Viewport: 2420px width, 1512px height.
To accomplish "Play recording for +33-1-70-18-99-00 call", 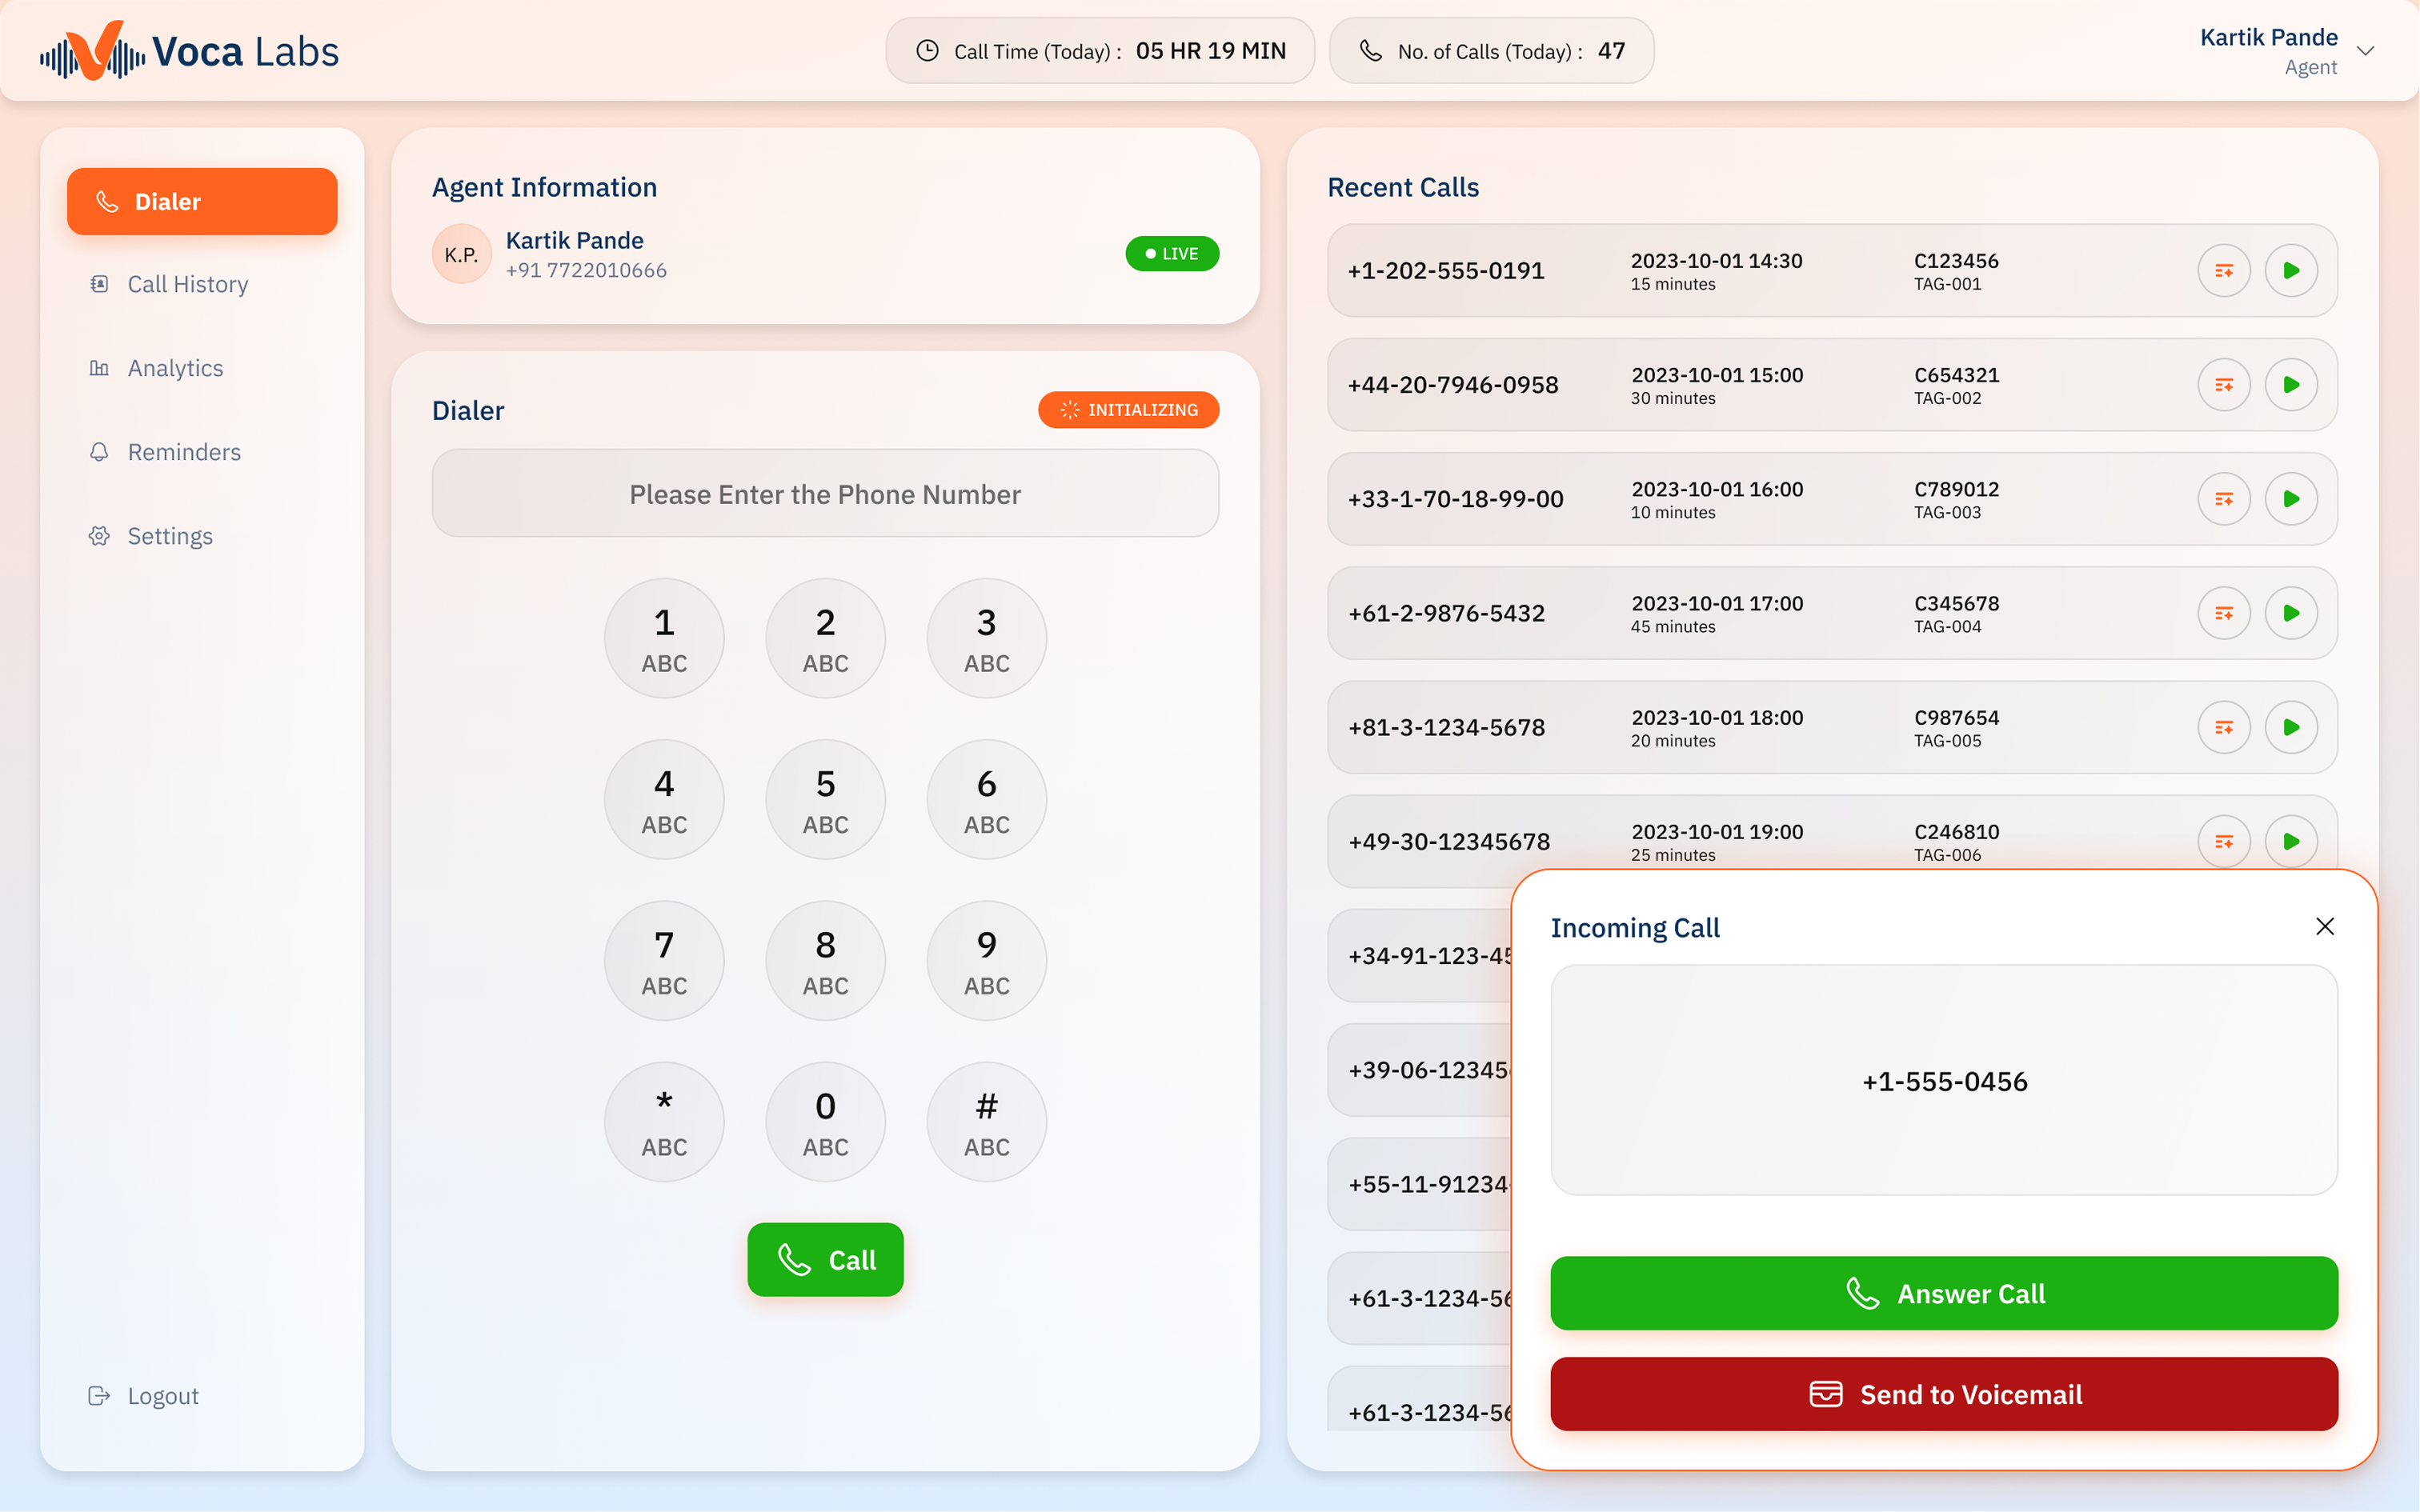I will click(x=2290, y=499).
